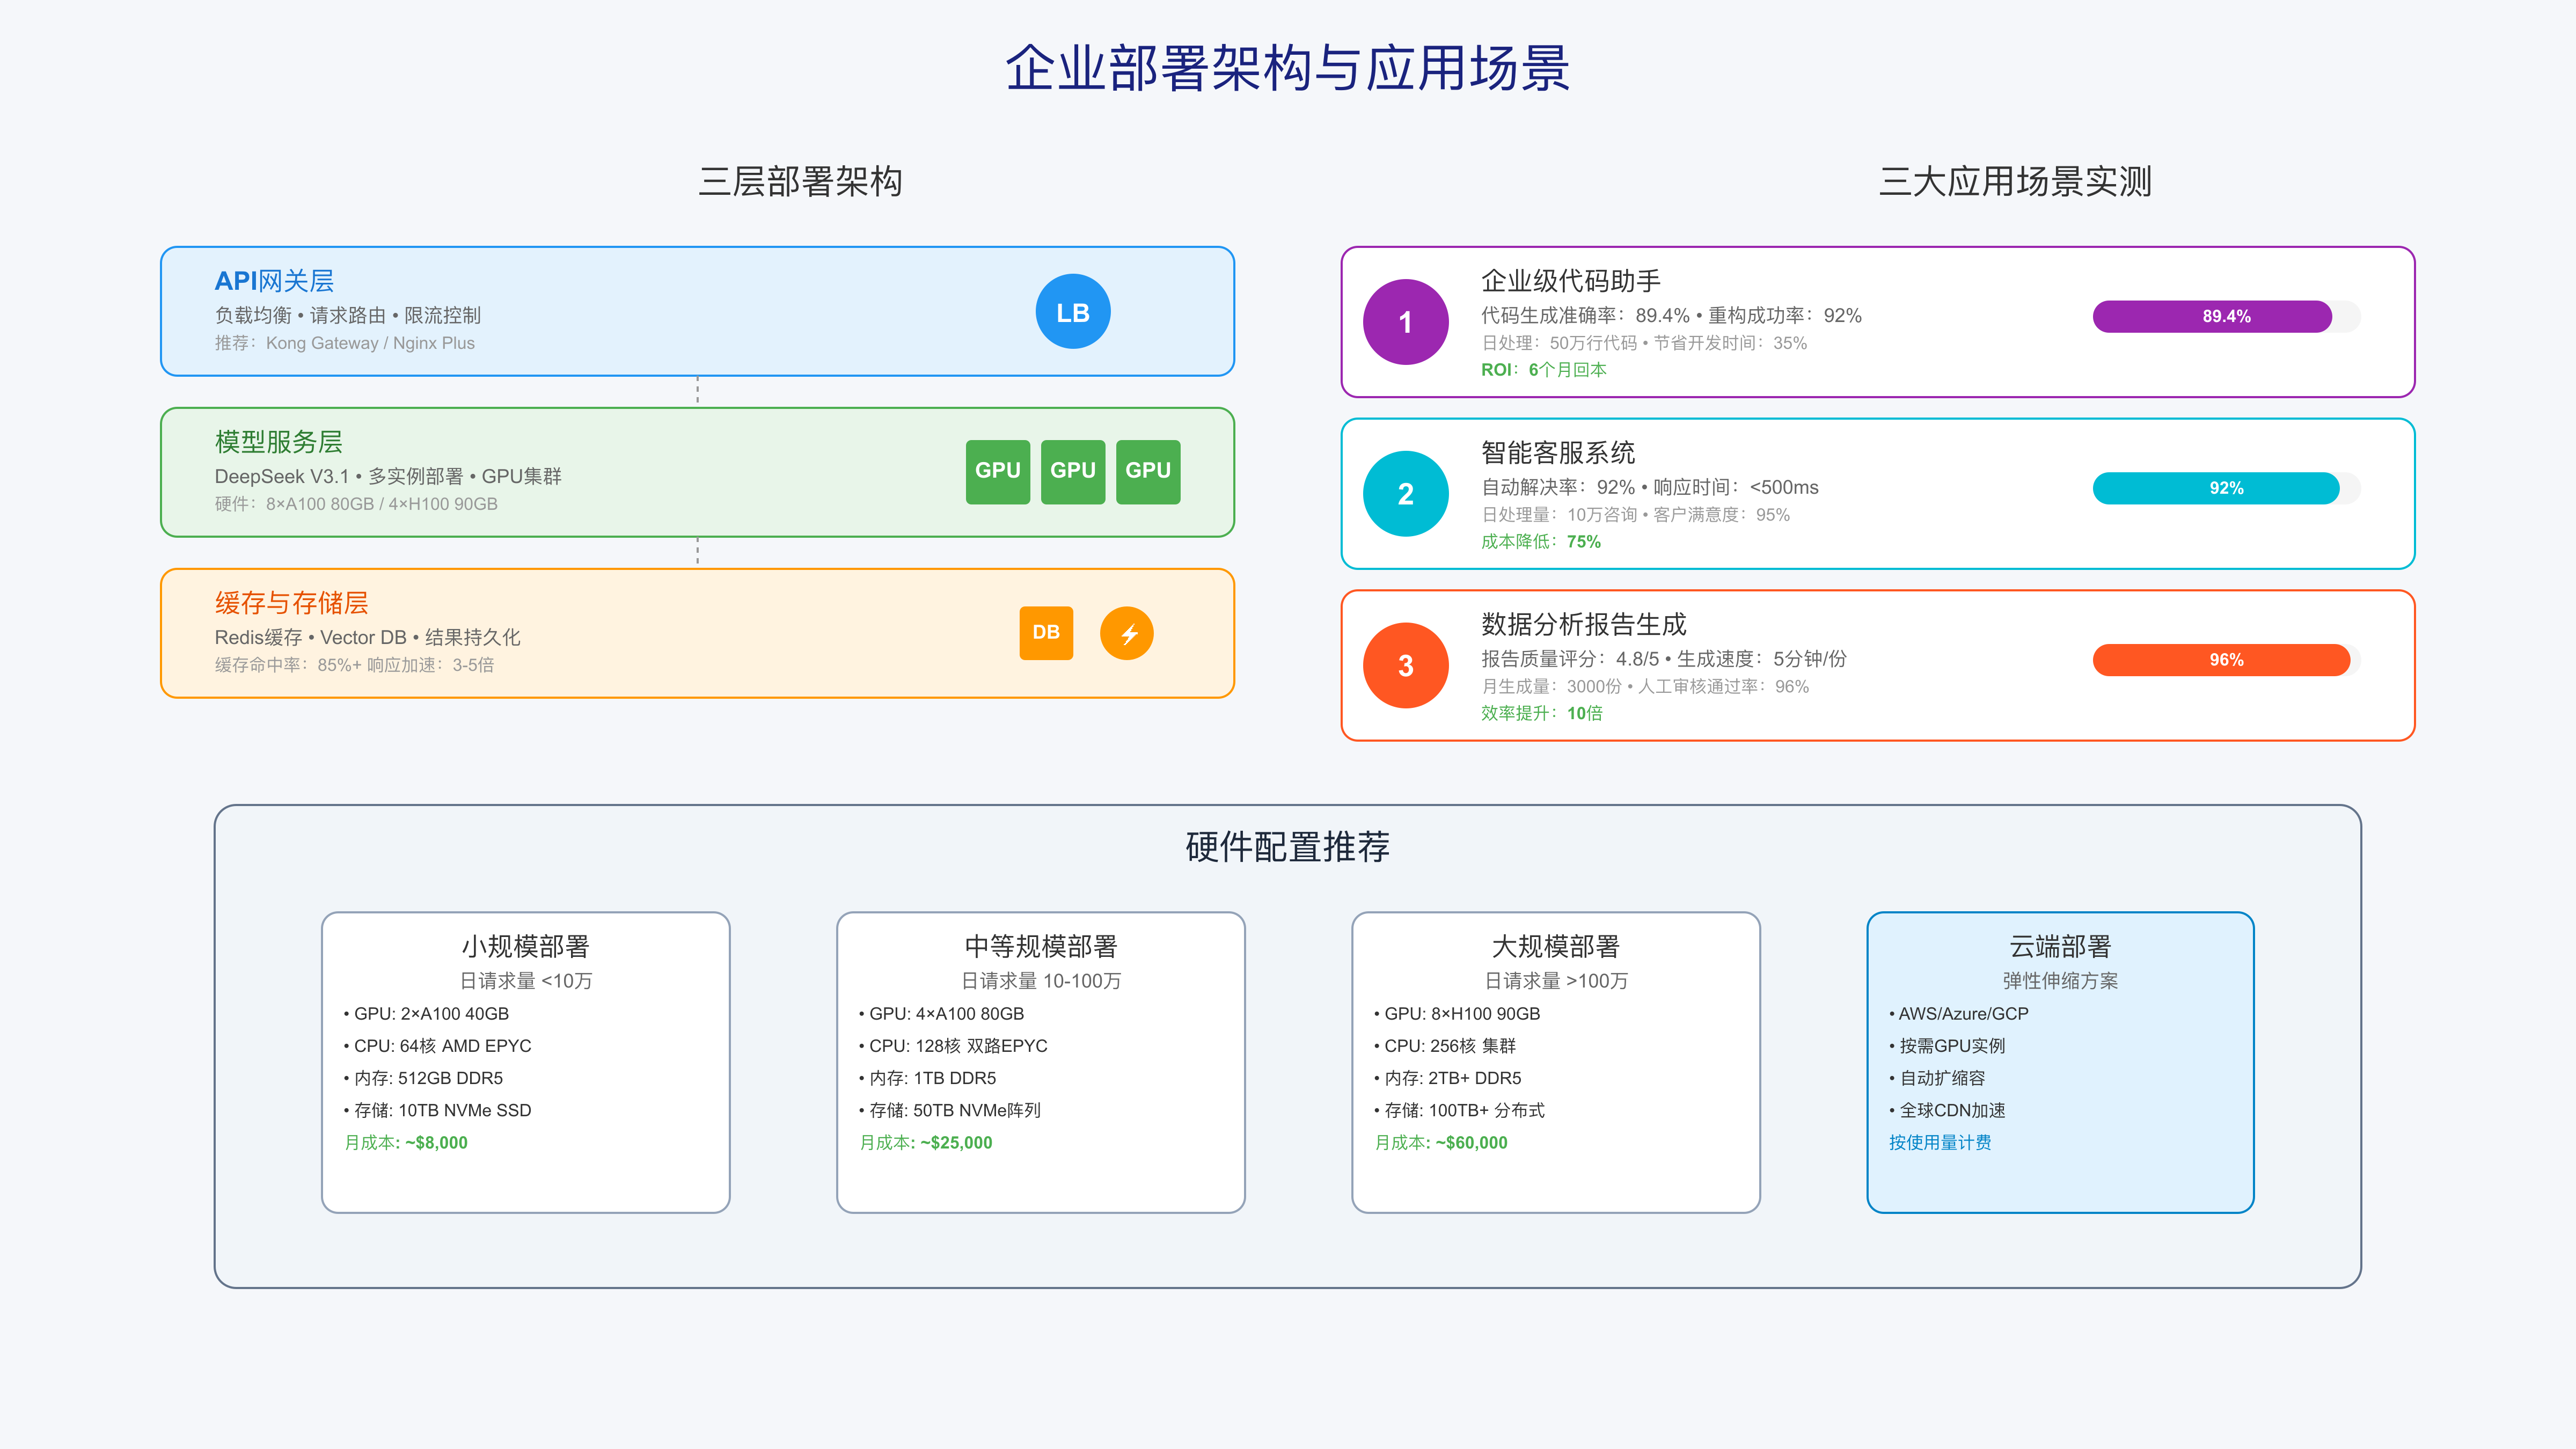This screenshot has height=1449, width=2576.
Task: Click the 模型服务层 heading
Action: (x=279, y=442)
